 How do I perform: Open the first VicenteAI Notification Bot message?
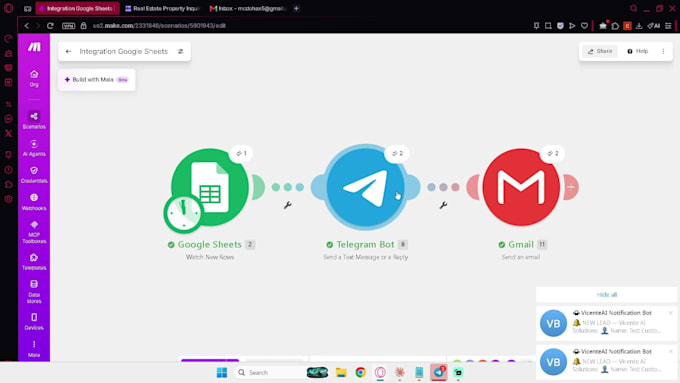(606, 323)
